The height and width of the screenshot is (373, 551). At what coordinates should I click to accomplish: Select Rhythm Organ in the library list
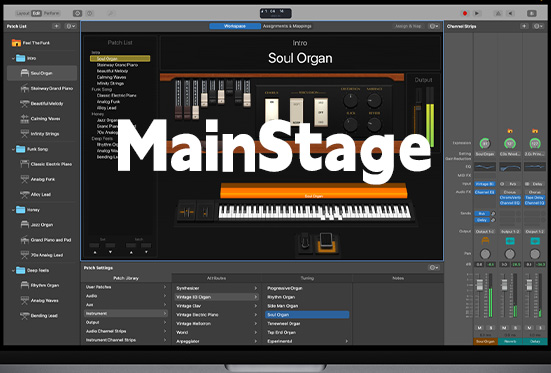pyautogui.click(x=306, y=297)
